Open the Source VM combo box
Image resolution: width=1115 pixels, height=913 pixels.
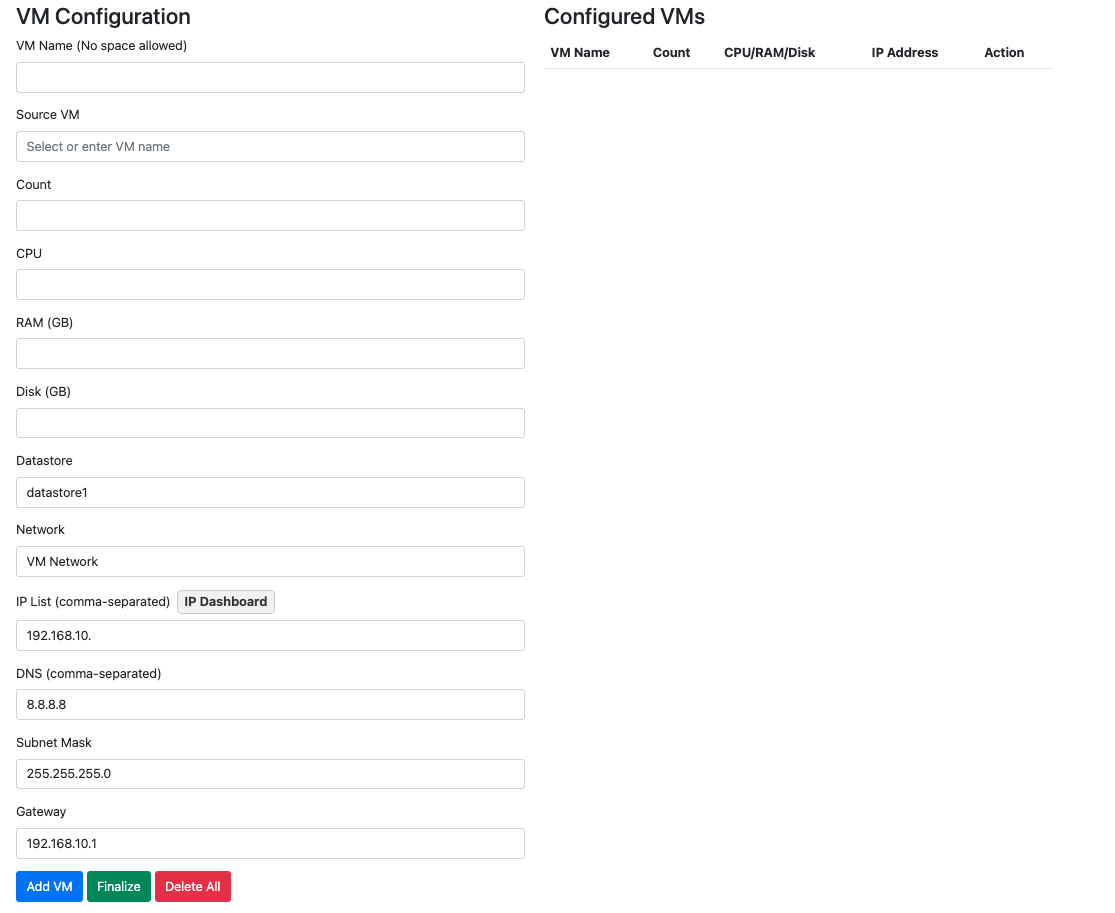tap(270, 147)
